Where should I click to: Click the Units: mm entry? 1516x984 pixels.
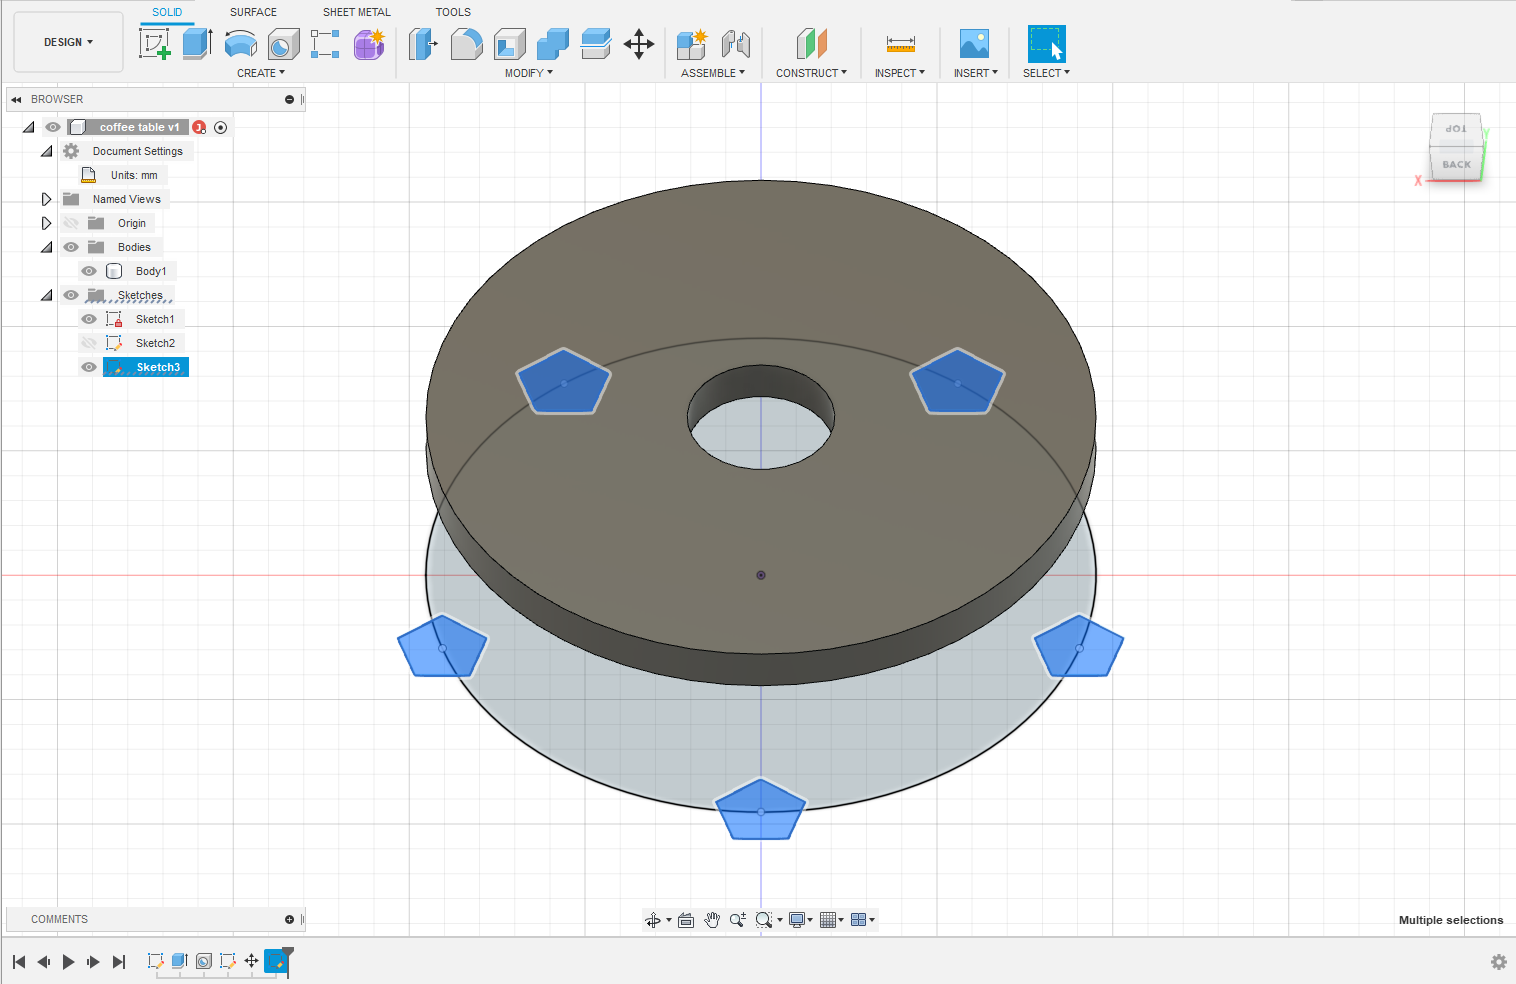(134, 175)
